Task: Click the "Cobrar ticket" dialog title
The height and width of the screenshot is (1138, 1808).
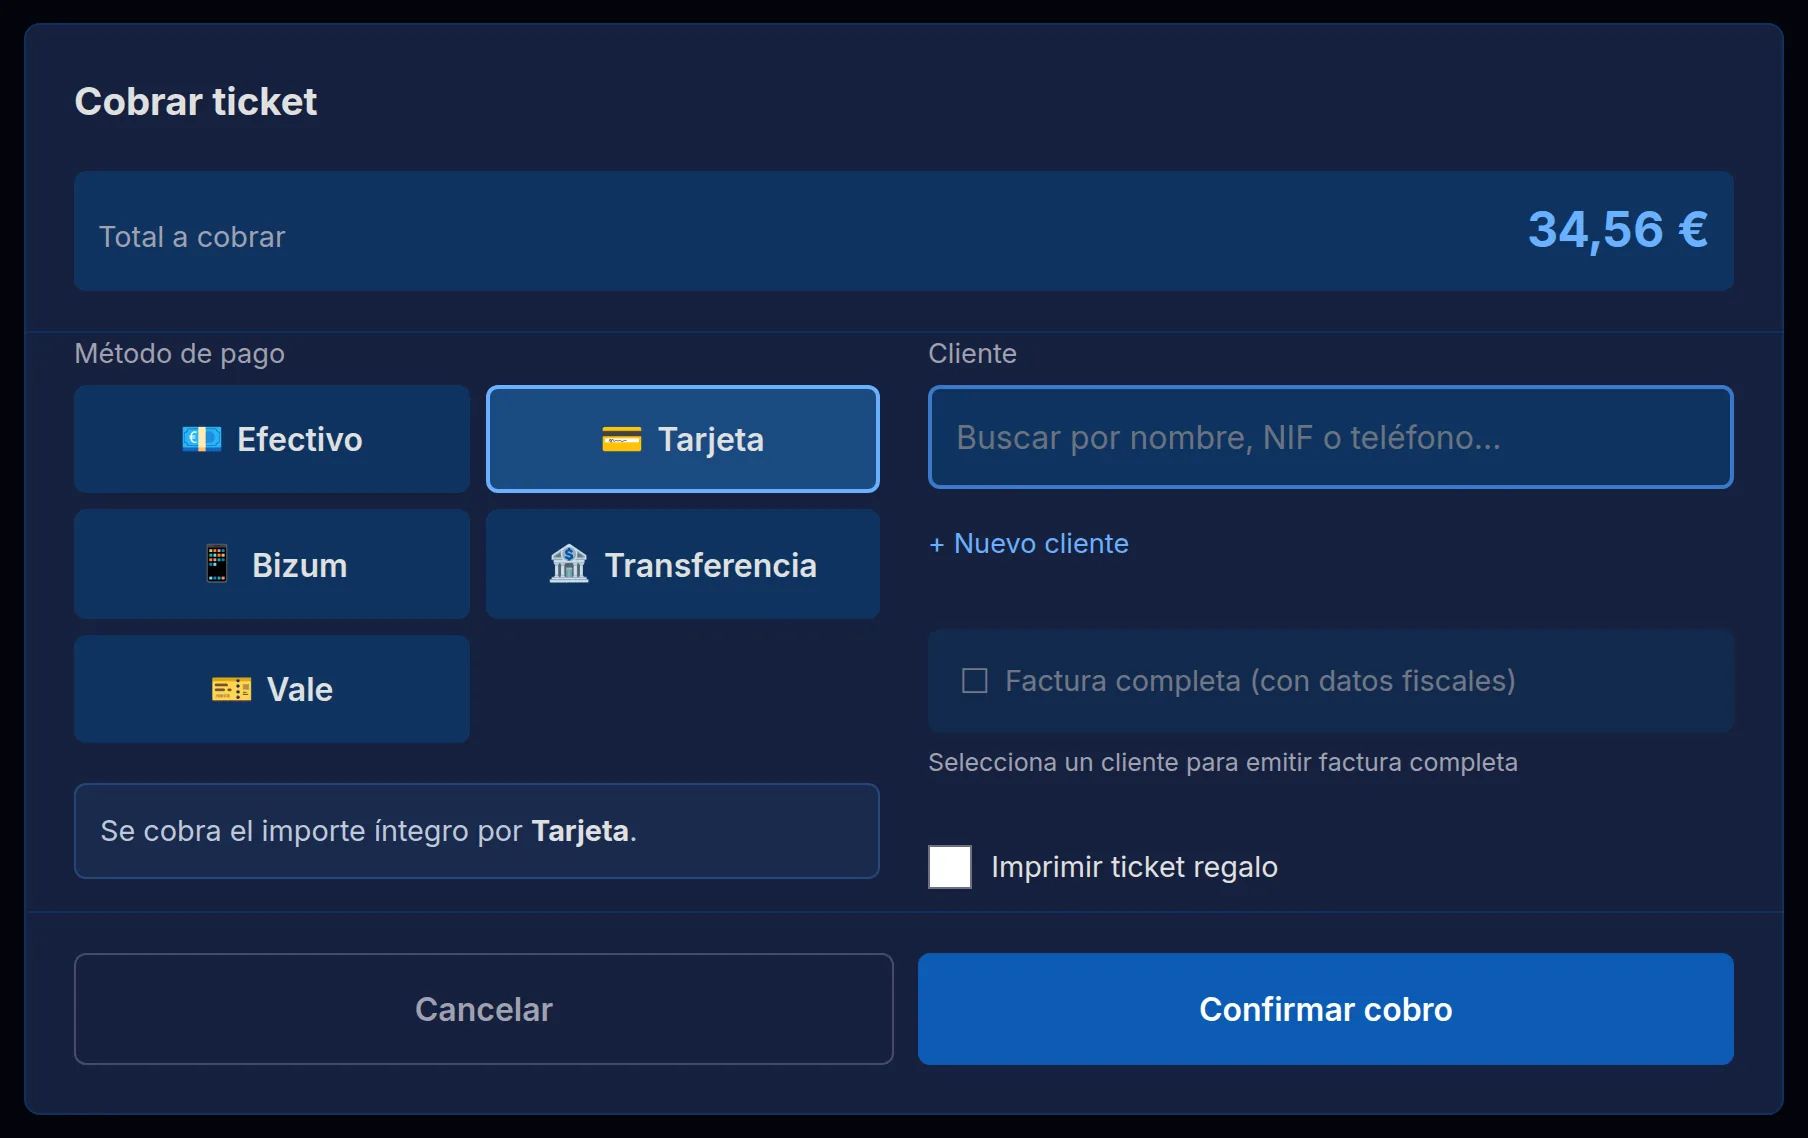Action: click(x=196, y=102)
